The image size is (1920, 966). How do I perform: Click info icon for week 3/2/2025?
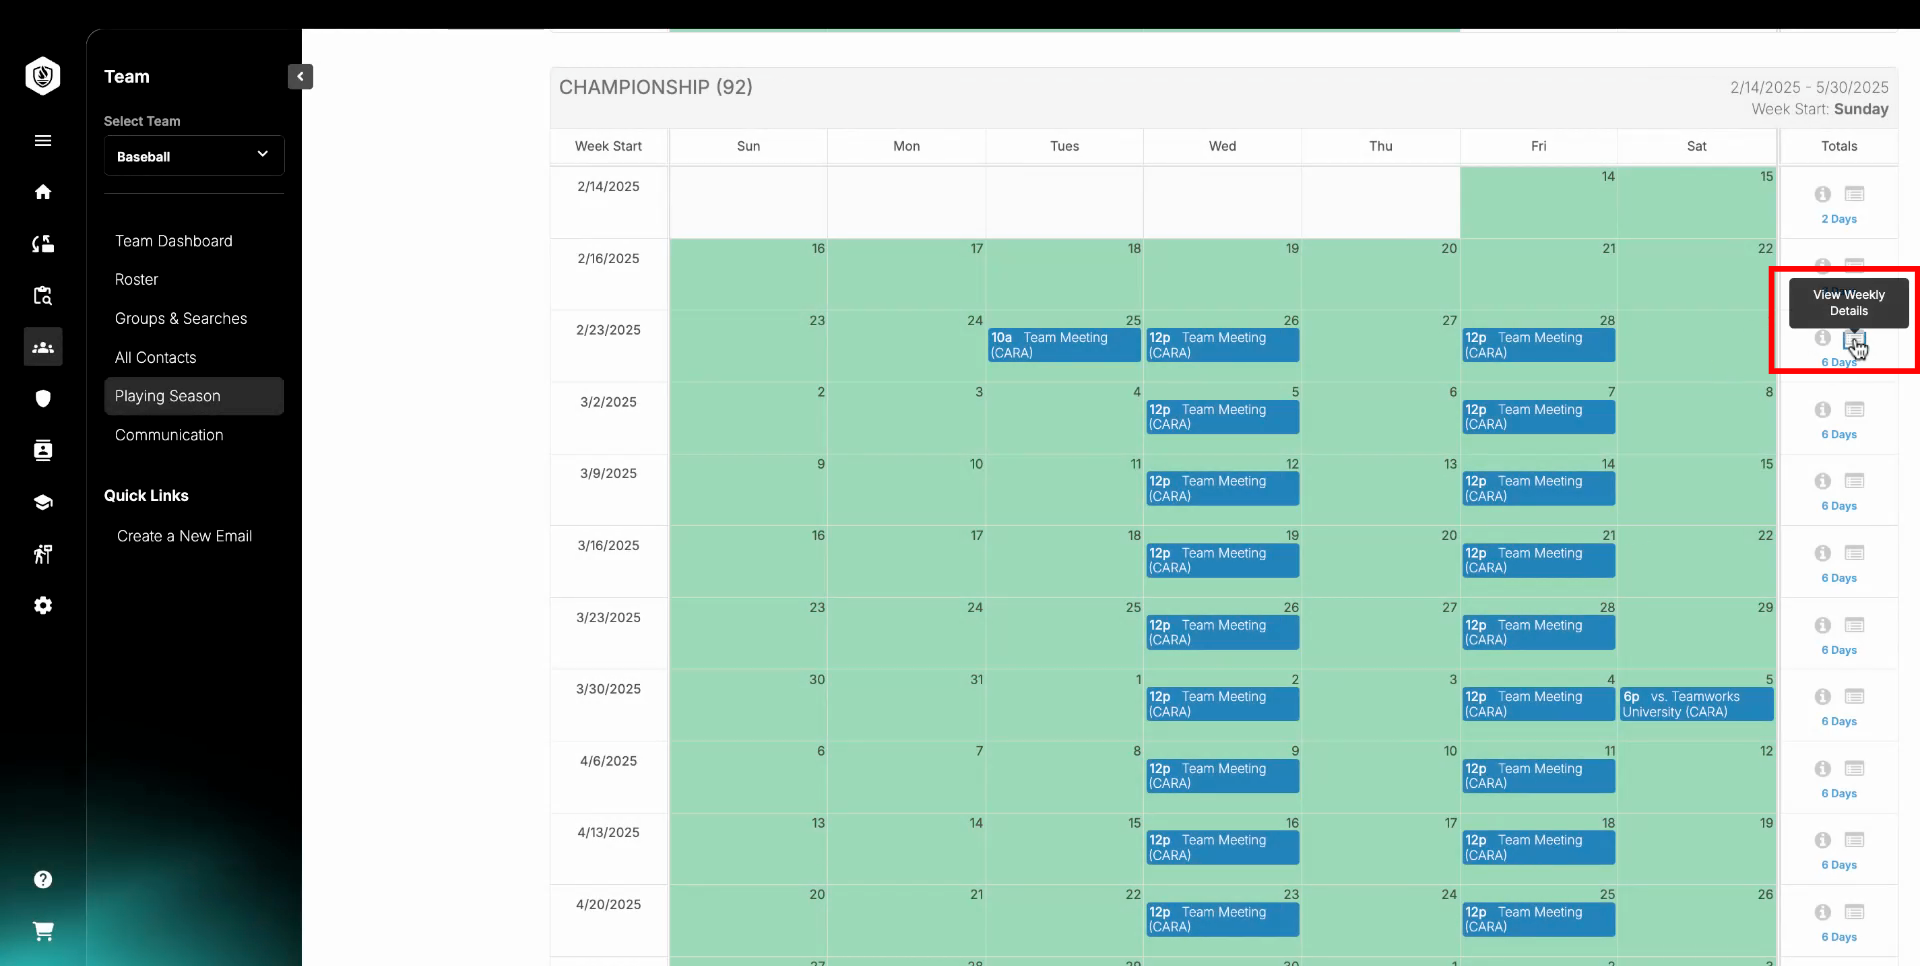[1823, 410]
